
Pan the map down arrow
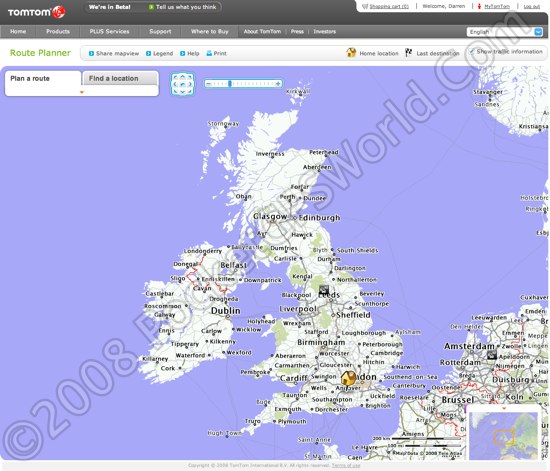click(182, 92)
